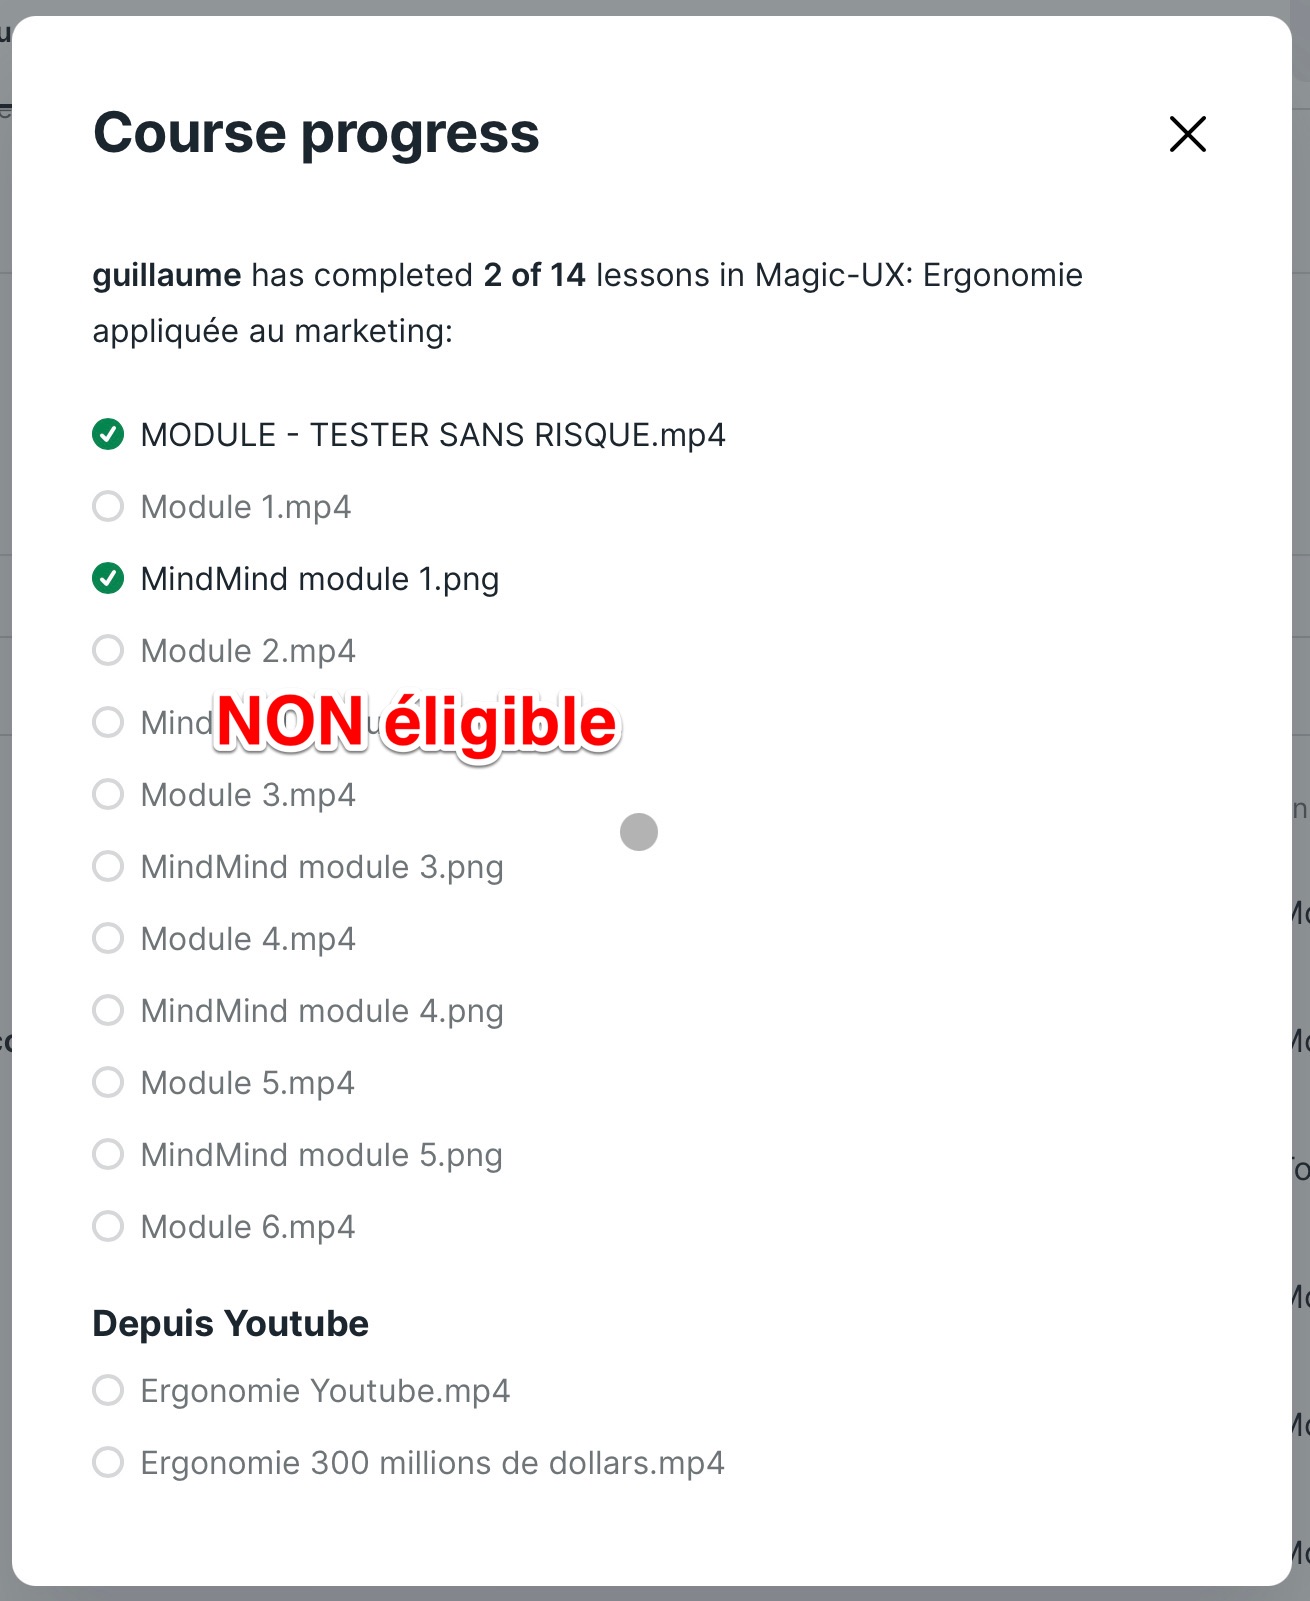Click green checkmark for MODULE - TESTER SANS RISQUE
The height and width of the screenshot is (1601, 1310).
click(x=108, y=435)
